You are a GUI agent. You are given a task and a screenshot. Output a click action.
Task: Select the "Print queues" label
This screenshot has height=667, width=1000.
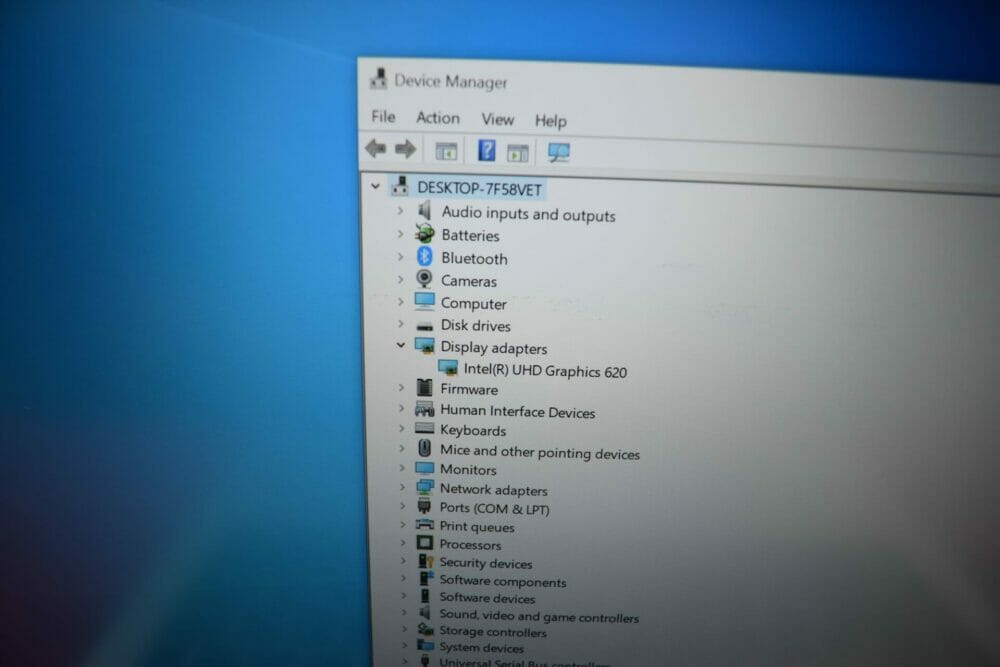(477, 527)
